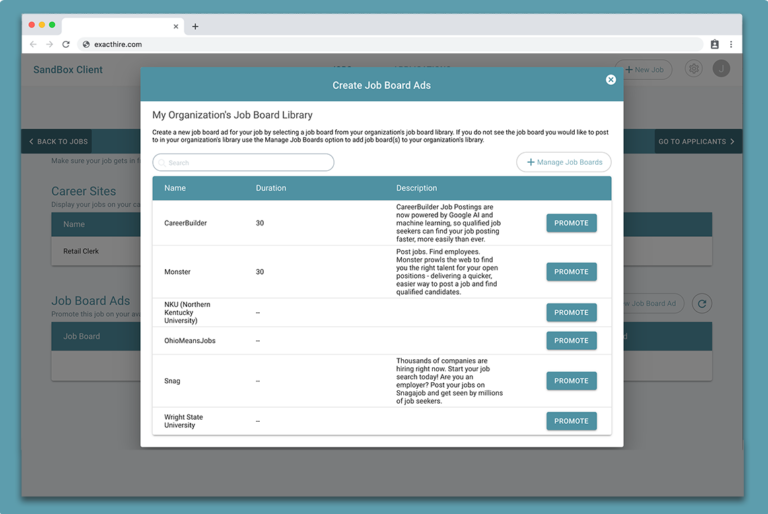Close the Create Job Board Ads dialog

[x=610, y=79]
